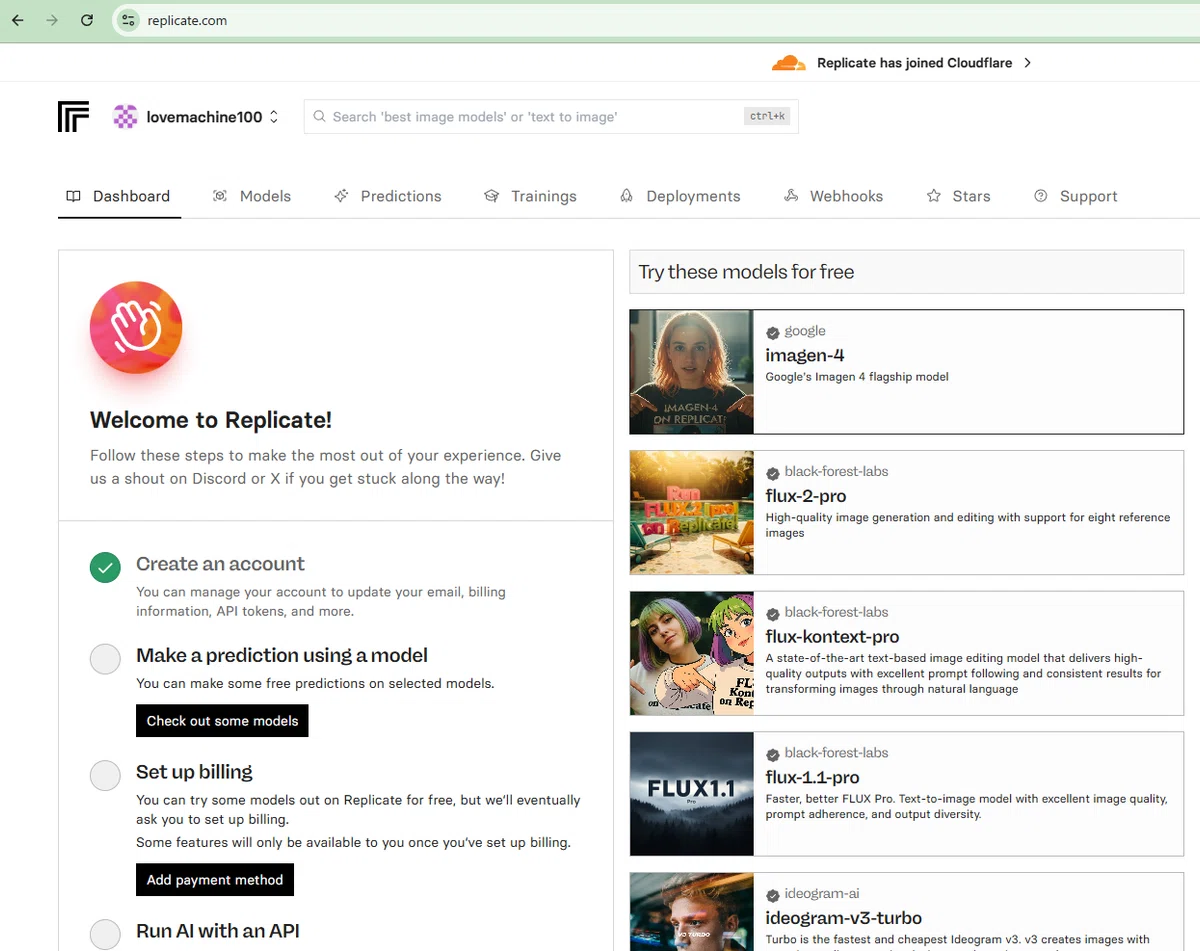Open the ideogram-v3-turbo model title

[843, 918]
